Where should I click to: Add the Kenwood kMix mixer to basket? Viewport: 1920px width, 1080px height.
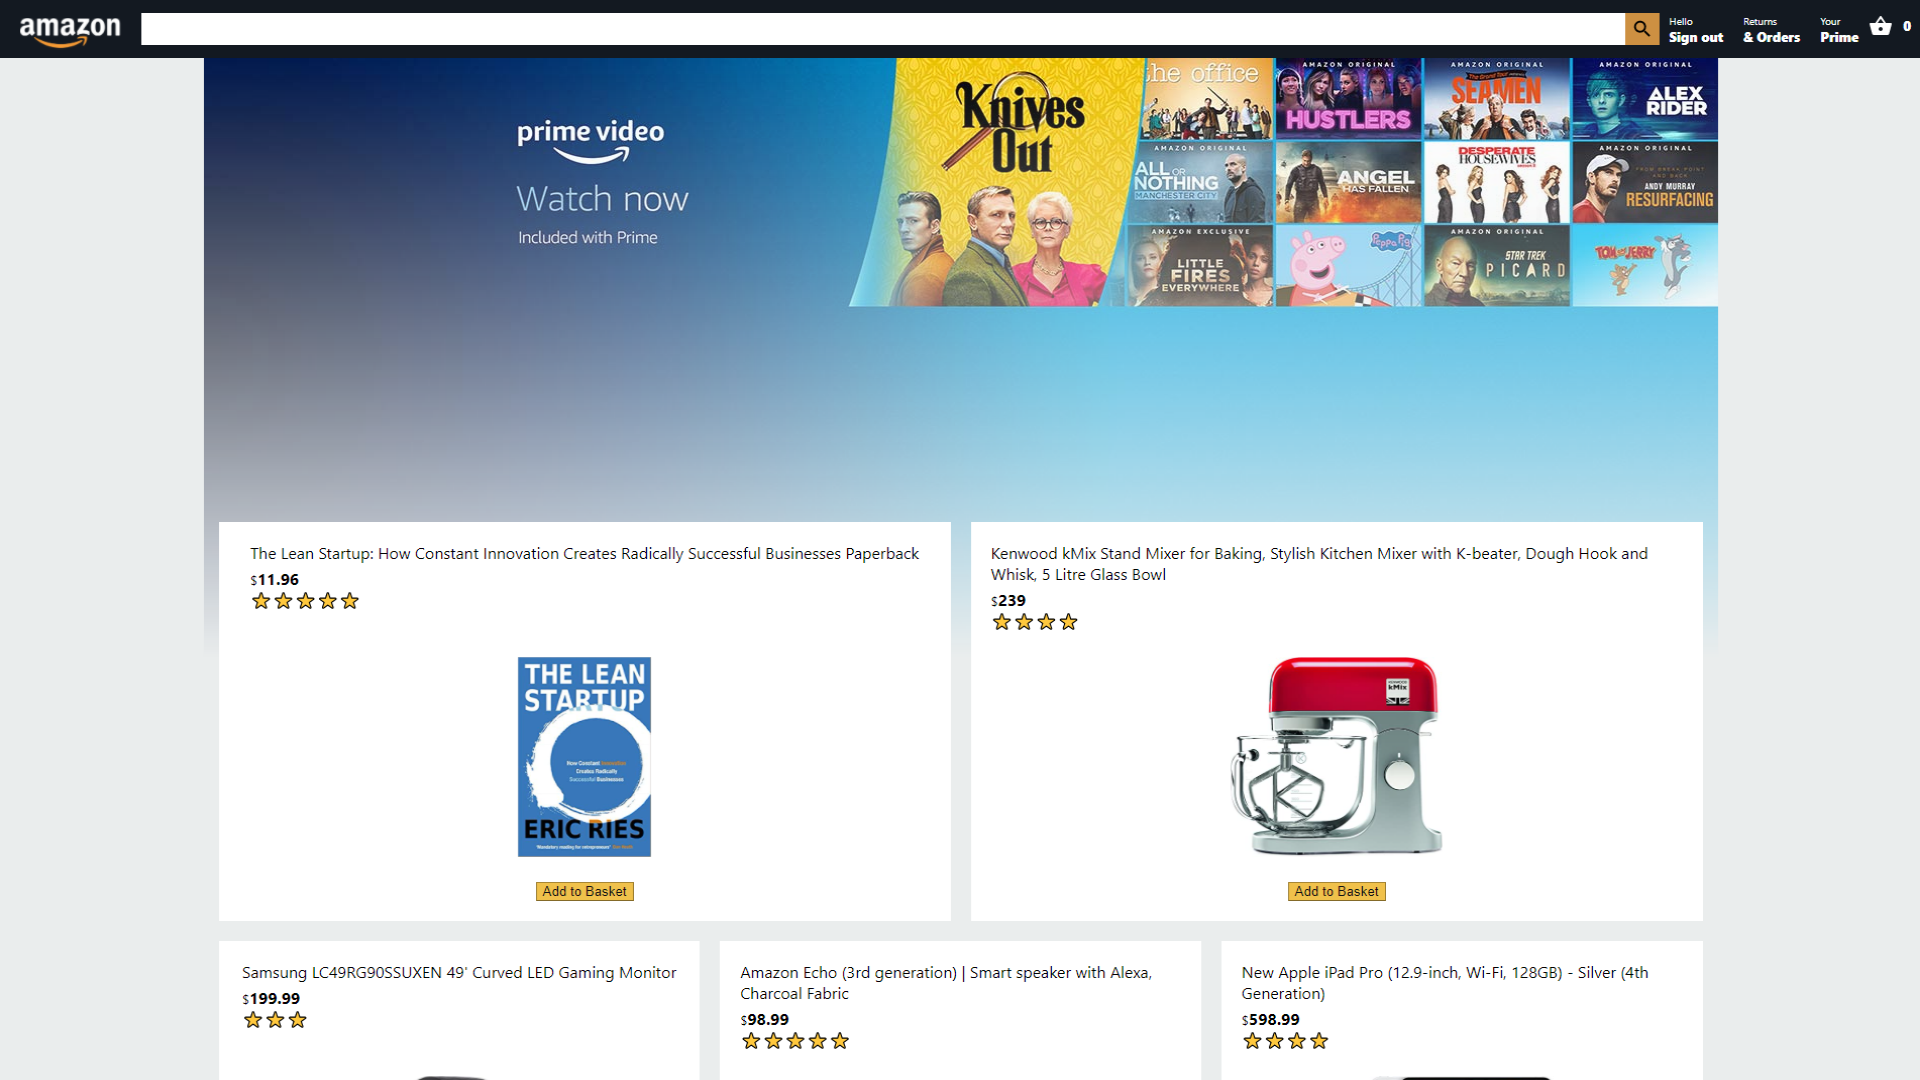click(1336, 891)
